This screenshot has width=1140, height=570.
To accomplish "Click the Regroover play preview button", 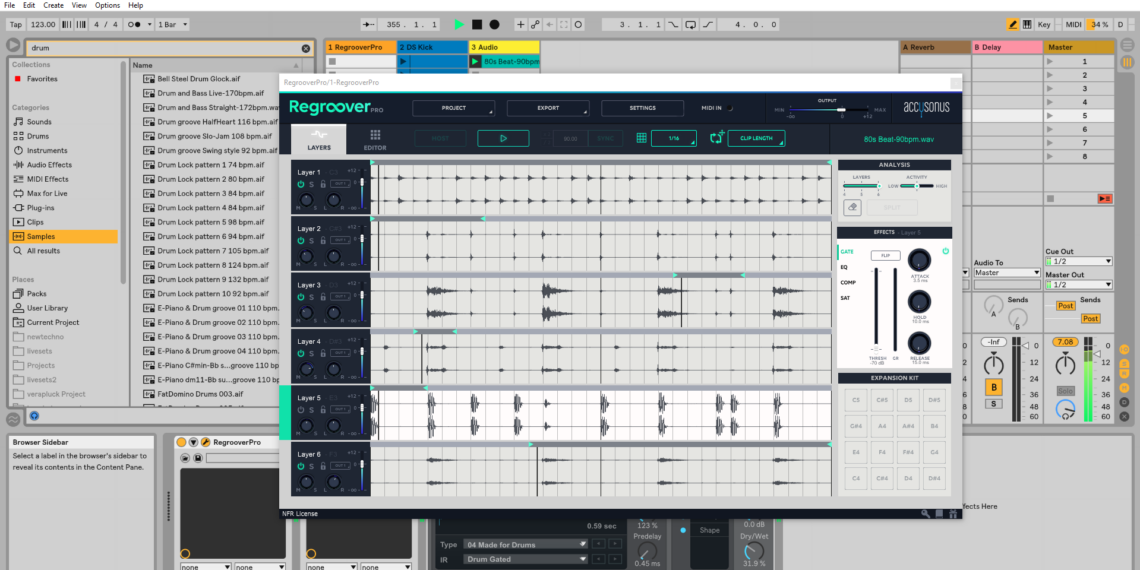I will click(503, 138).
